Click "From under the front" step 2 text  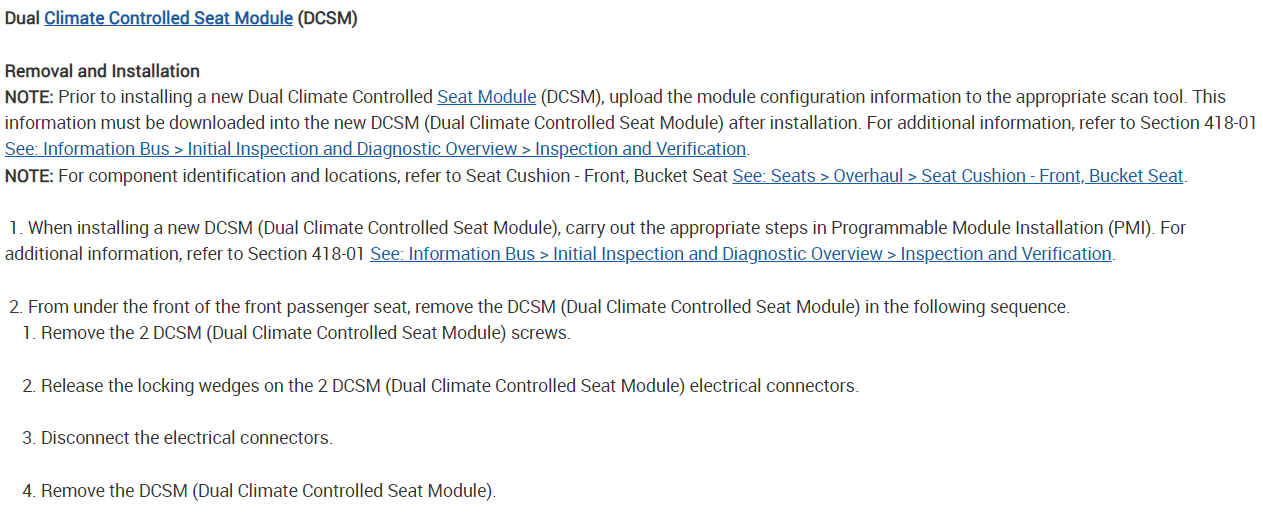pyautogui.click(x=548, y=307)
